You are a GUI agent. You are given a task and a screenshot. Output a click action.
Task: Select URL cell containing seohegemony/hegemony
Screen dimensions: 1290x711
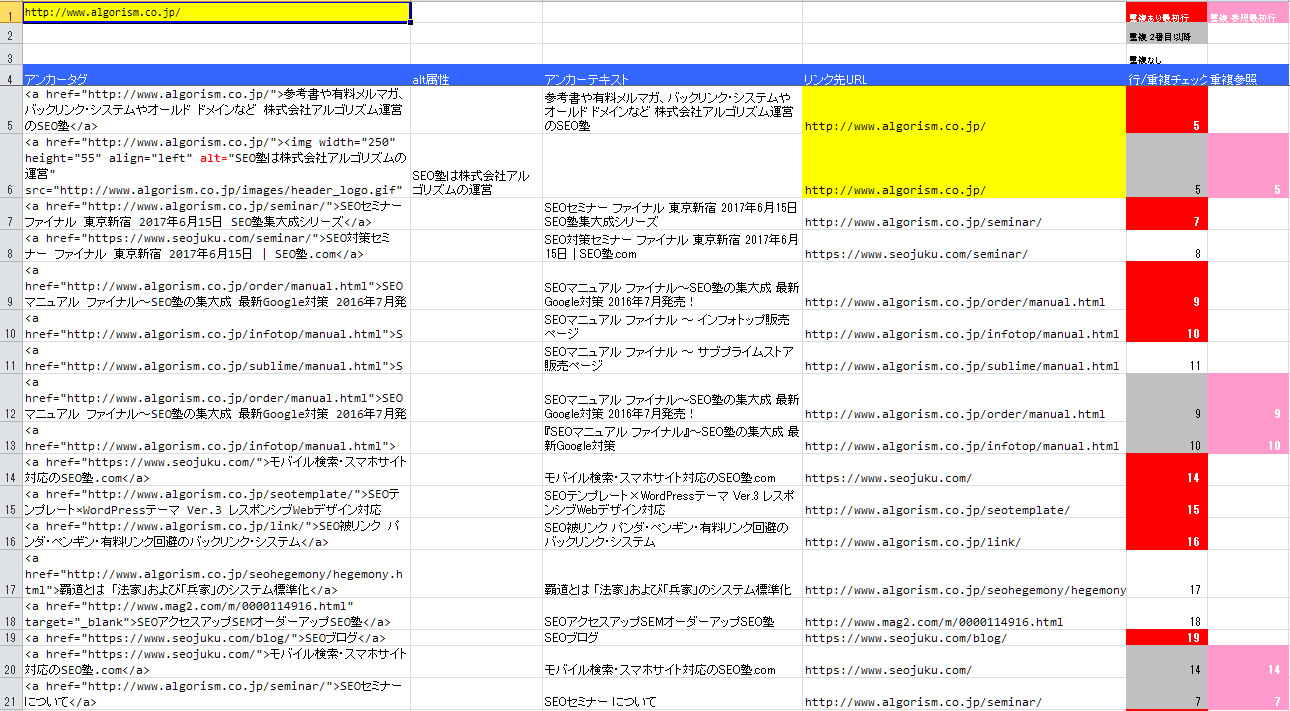pos(964,574)
